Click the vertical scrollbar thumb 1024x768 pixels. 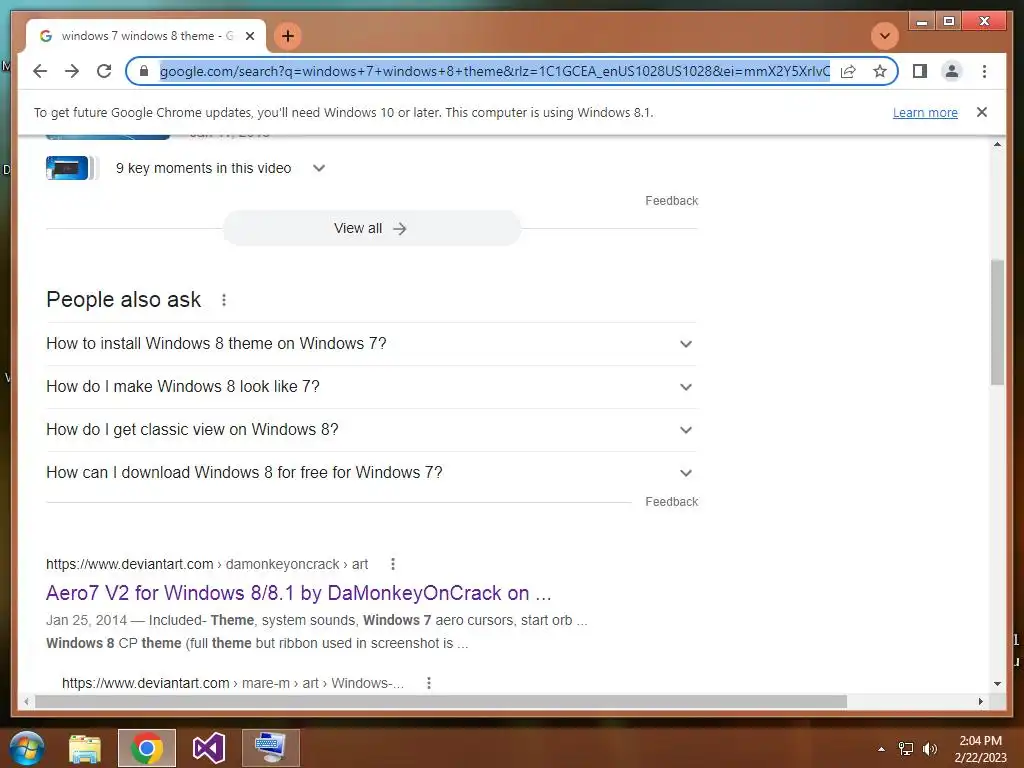pos(997,322)
